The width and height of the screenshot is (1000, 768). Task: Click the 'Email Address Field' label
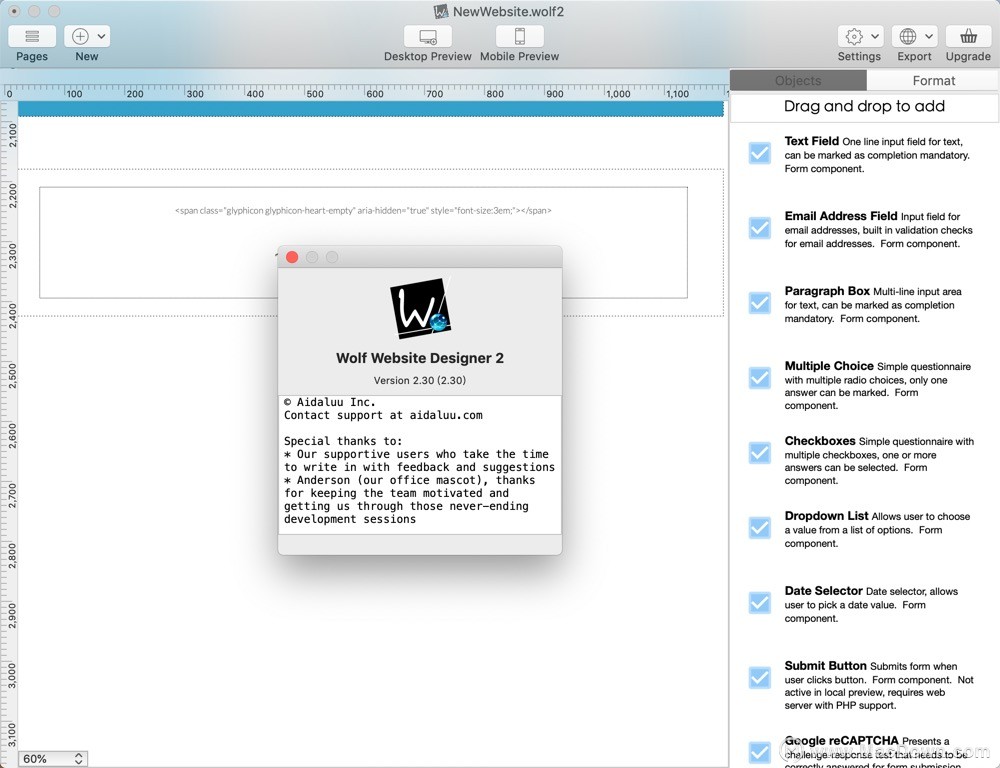coord(841,216)
